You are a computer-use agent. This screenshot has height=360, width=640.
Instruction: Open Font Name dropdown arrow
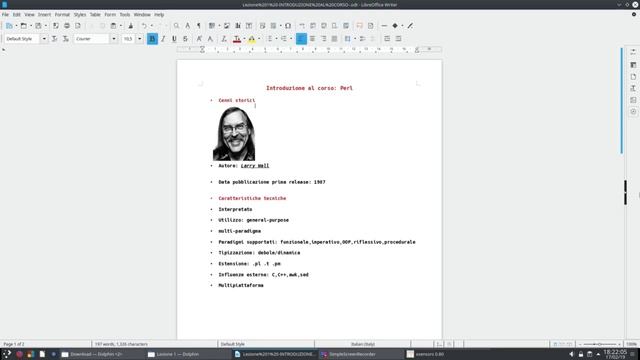pos(114,39)
